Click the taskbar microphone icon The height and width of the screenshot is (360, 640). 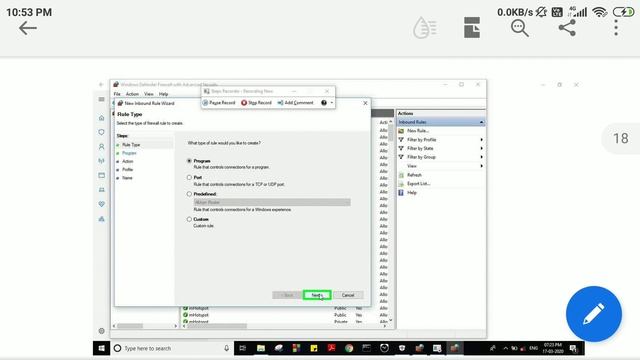pos(226,348)
